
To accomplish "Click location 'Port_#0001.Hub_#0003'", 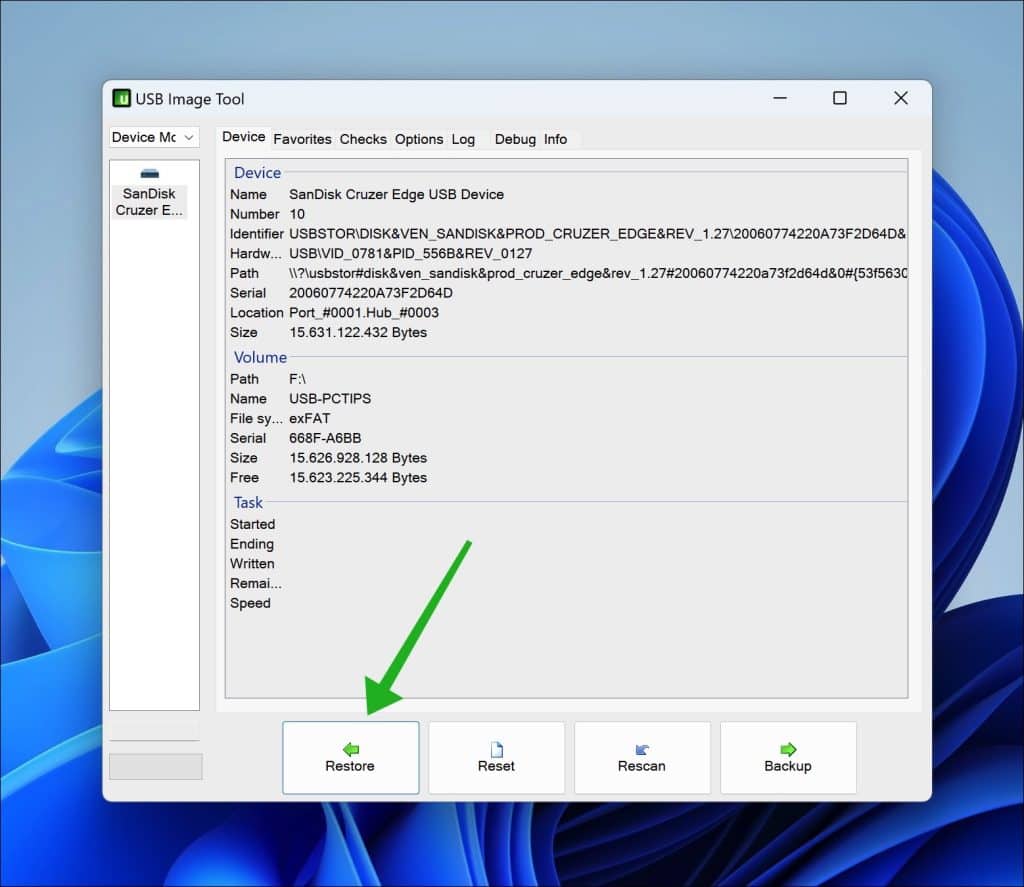I will pyautogui.click(x=364, y=312).
